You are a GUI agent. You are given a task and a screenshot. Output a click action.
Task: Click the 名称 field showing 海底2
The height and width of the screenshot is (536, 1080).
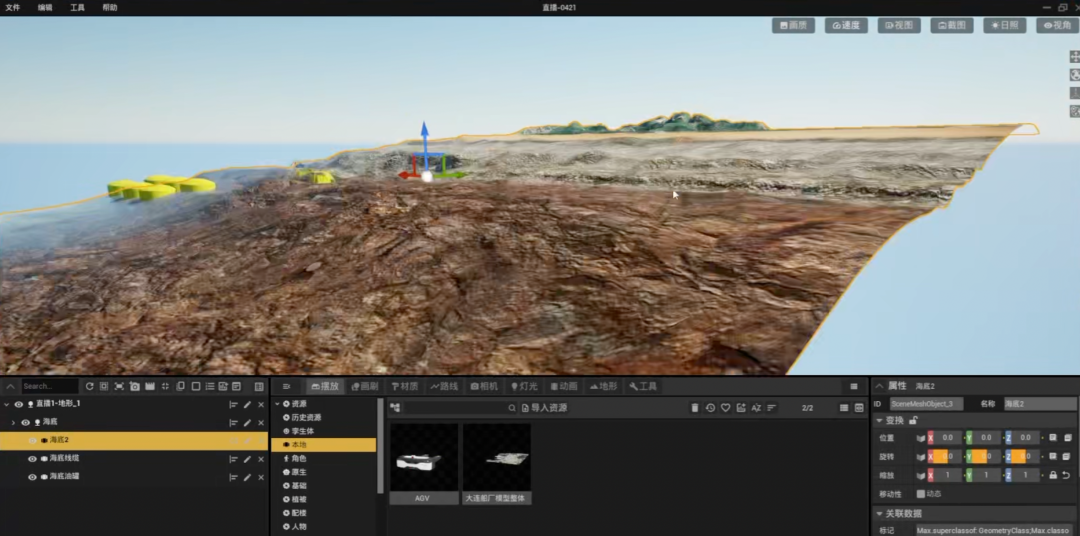pos(1039,404)
